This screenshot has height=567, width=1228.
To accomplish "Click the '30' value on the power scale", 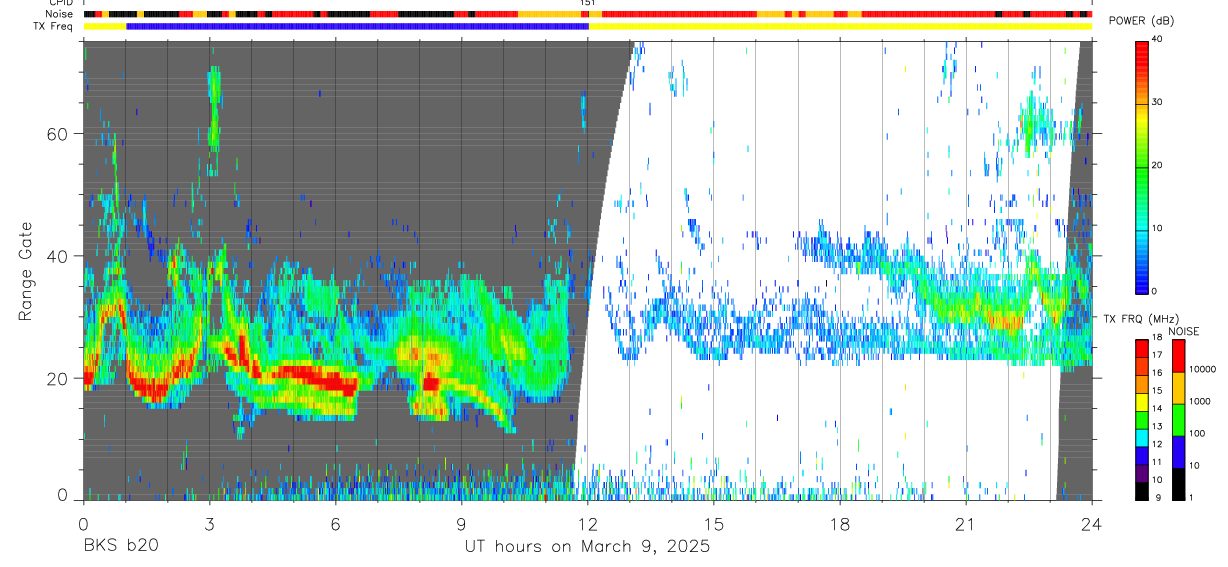I will point(1158,103).
